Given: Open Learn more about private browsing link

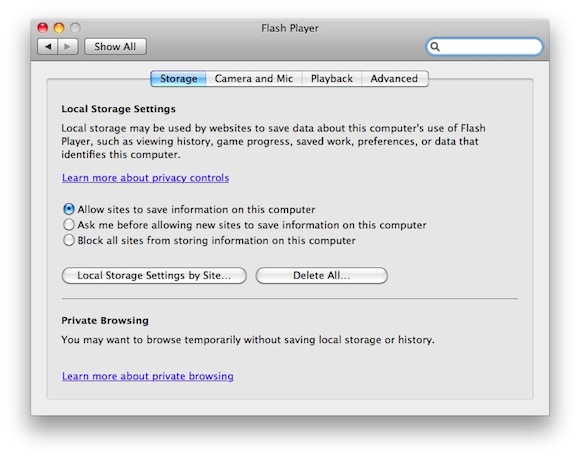Looking at the screenshot, I should pyautogui.click(x=148, y=376).
